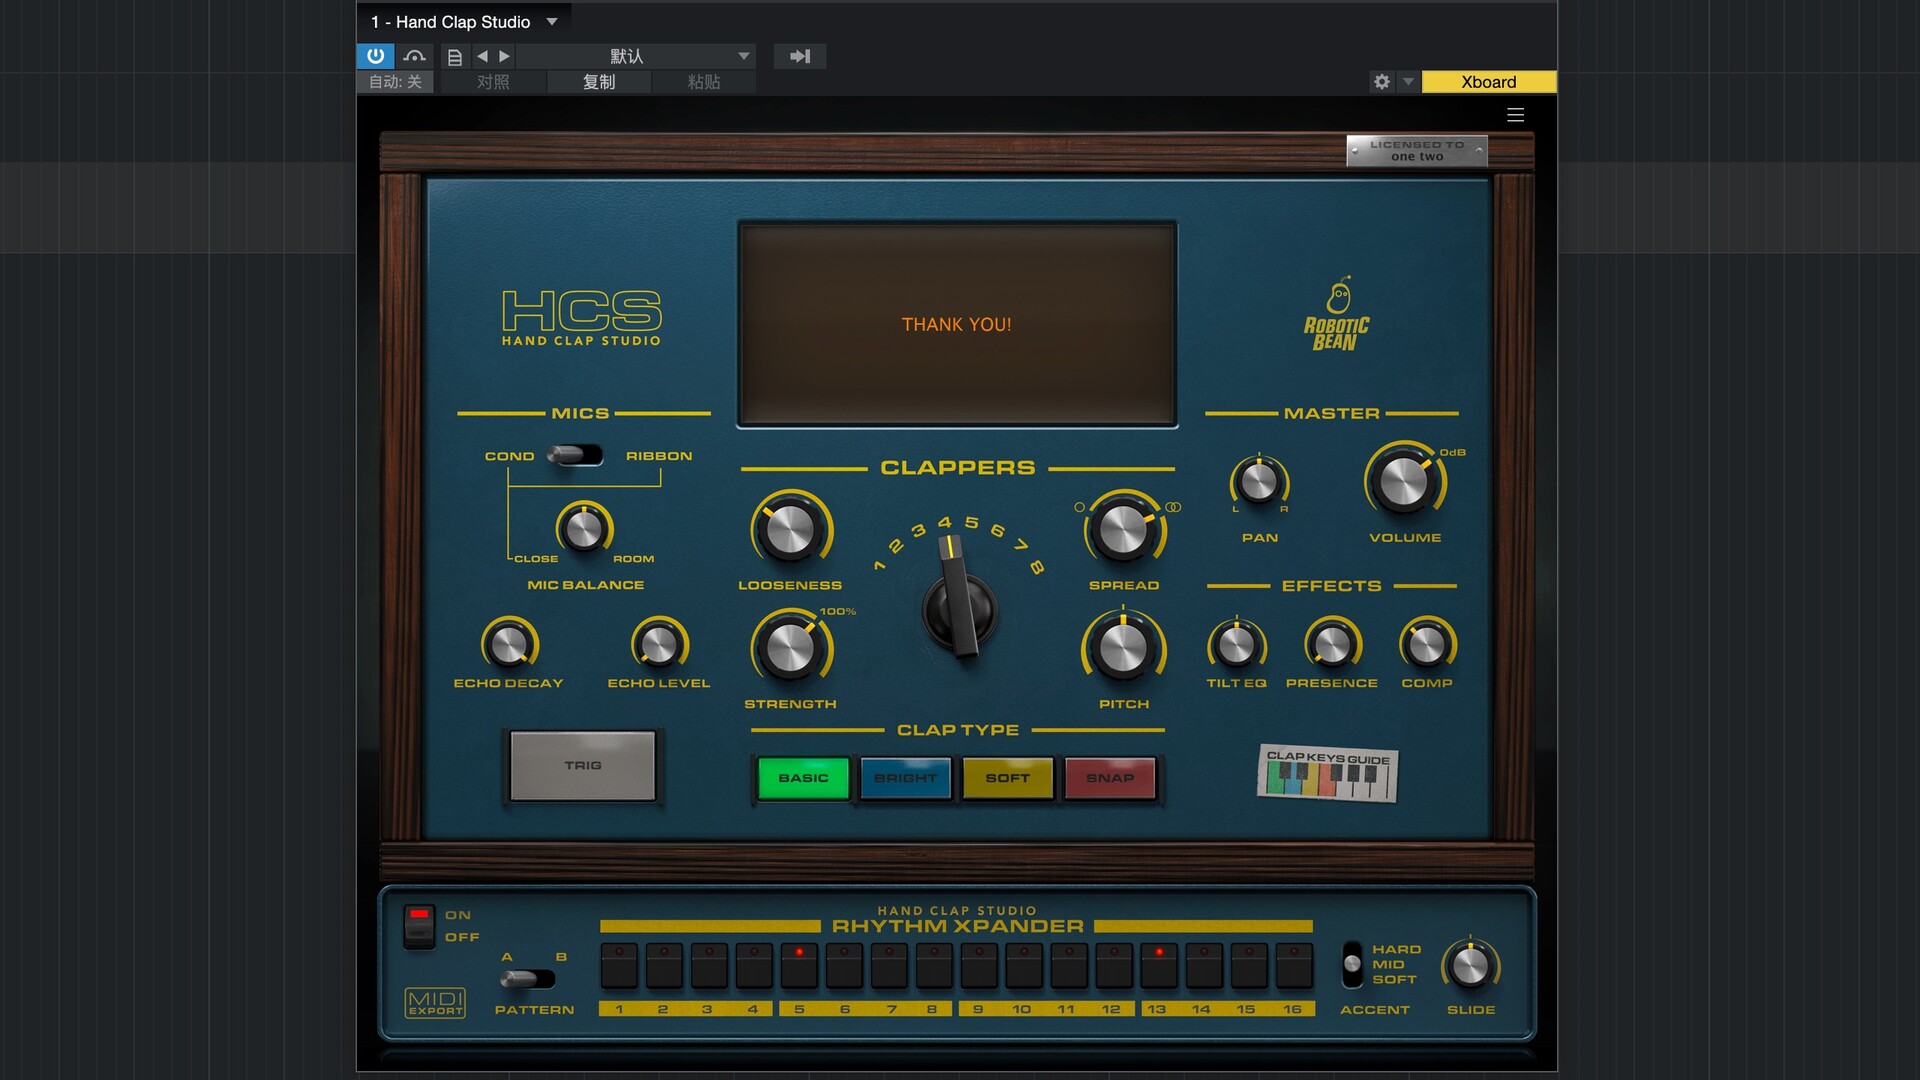Select the BRIGHT clap type
The width and height of the screenshot is (1920, 1080).
point(906,778)
